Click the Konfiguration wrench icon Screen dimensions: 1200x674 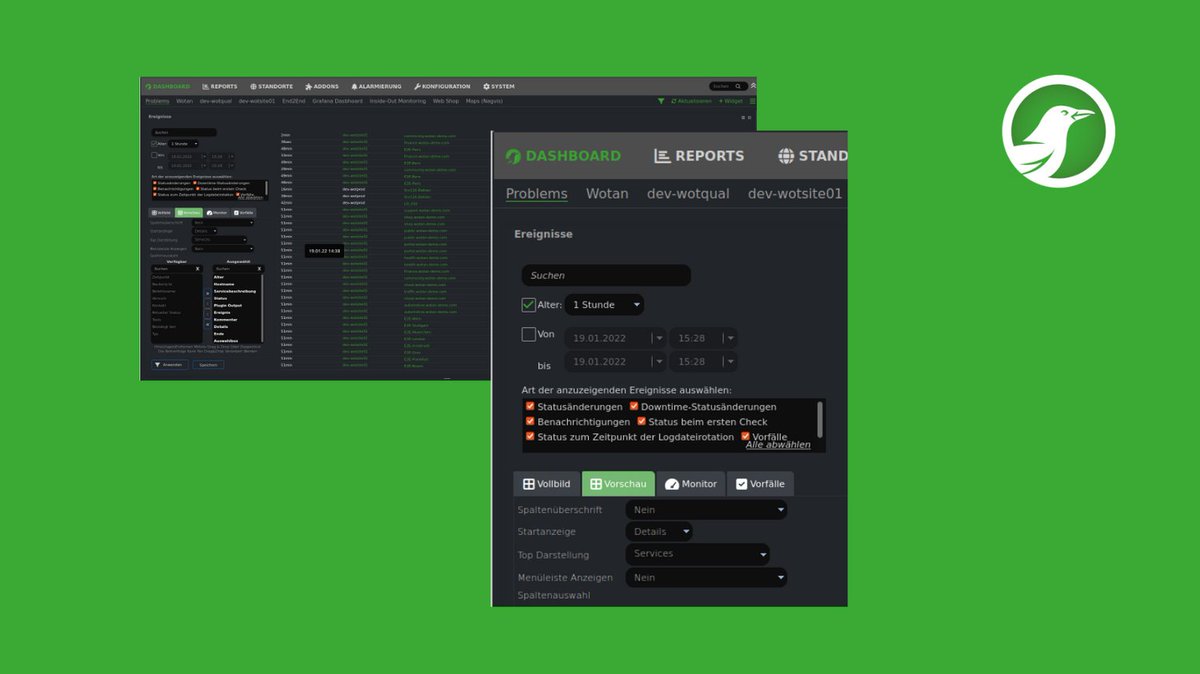coord(417,86)
